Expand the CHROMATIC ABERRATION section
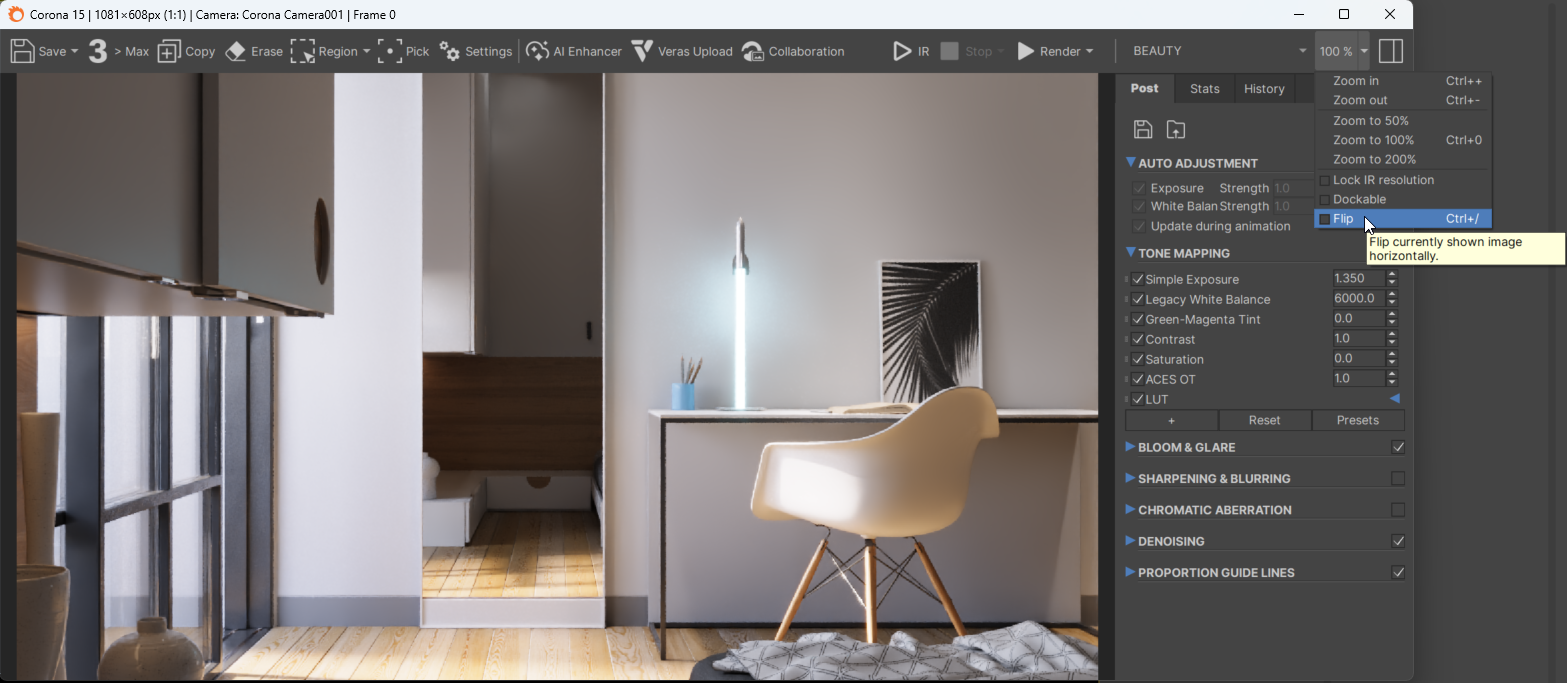 (x=1131, y=509)
